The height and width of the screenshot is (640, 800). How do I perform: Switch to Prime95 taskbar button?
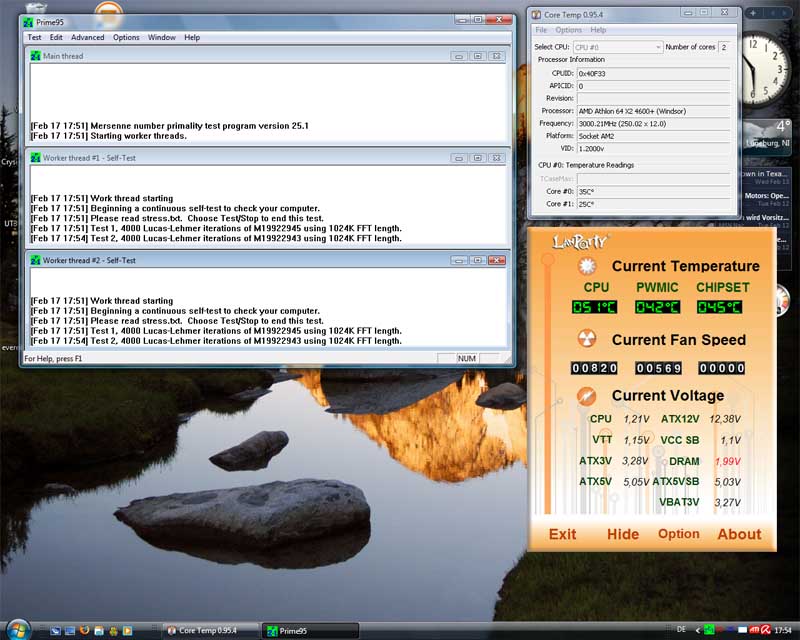coord(310,631)
